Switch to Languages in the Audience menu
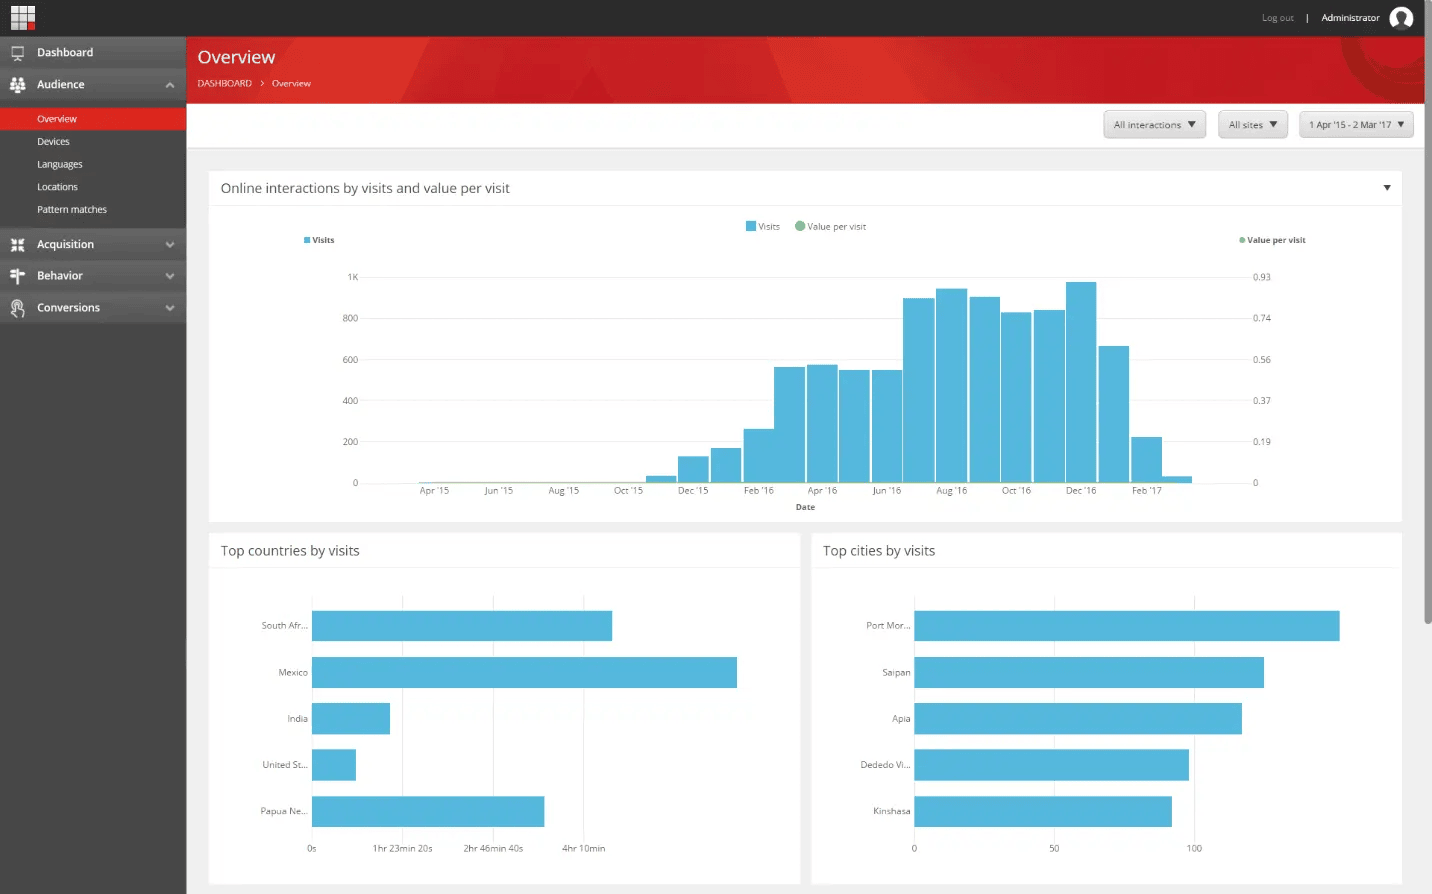This screenshot has height=894, width=1432. (60, 163)
